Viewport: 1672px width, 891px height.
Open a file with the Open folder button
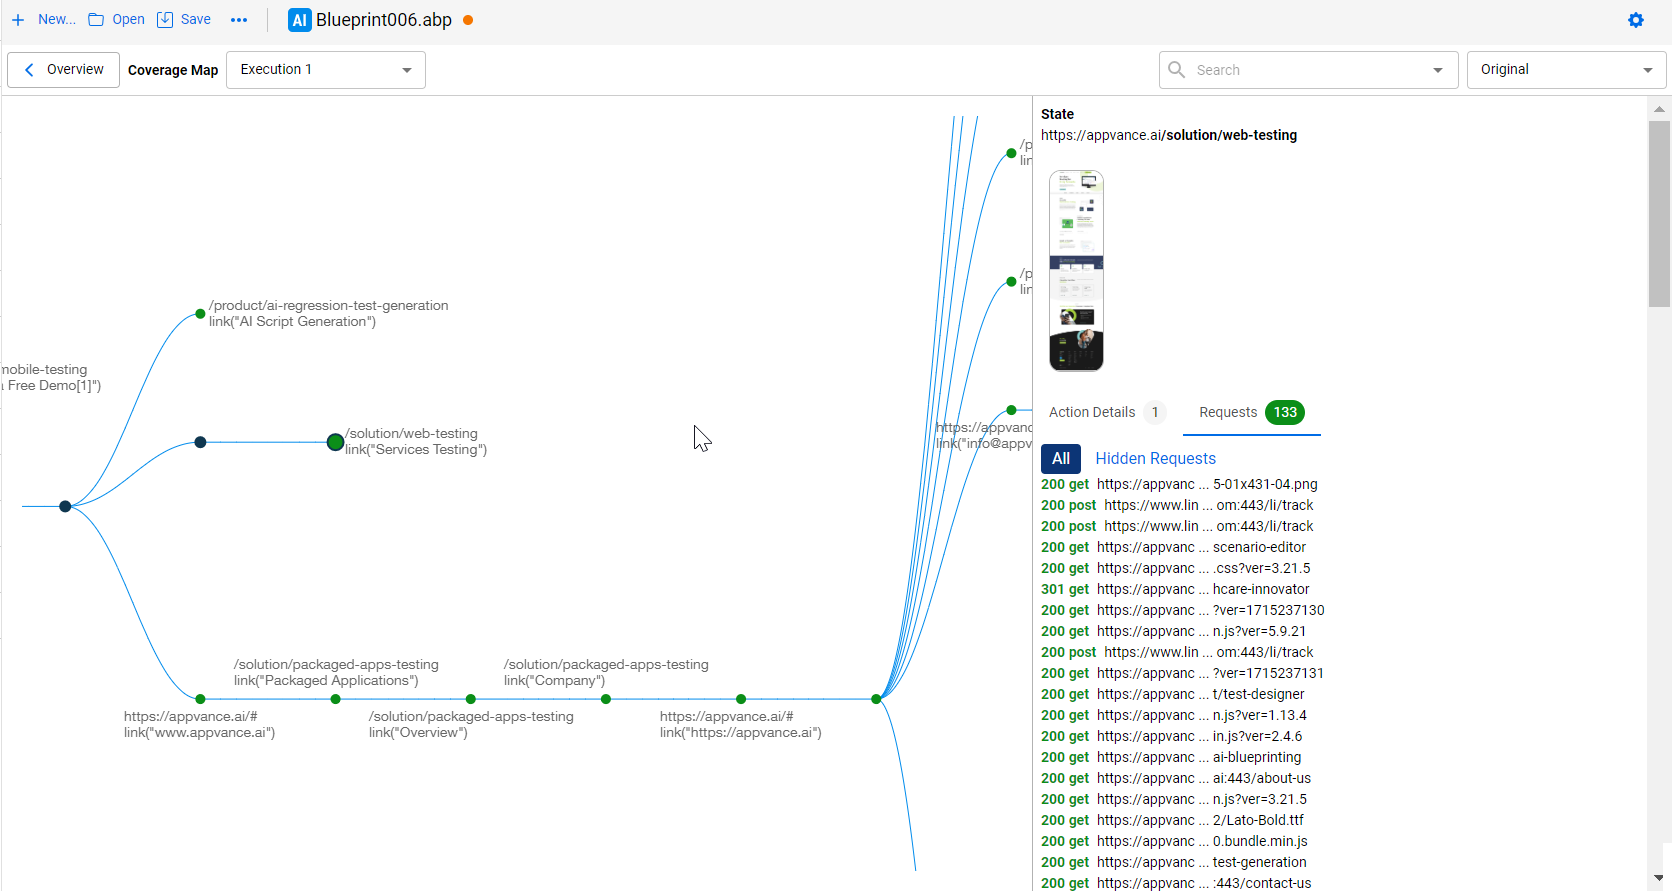tap(116, 19)
